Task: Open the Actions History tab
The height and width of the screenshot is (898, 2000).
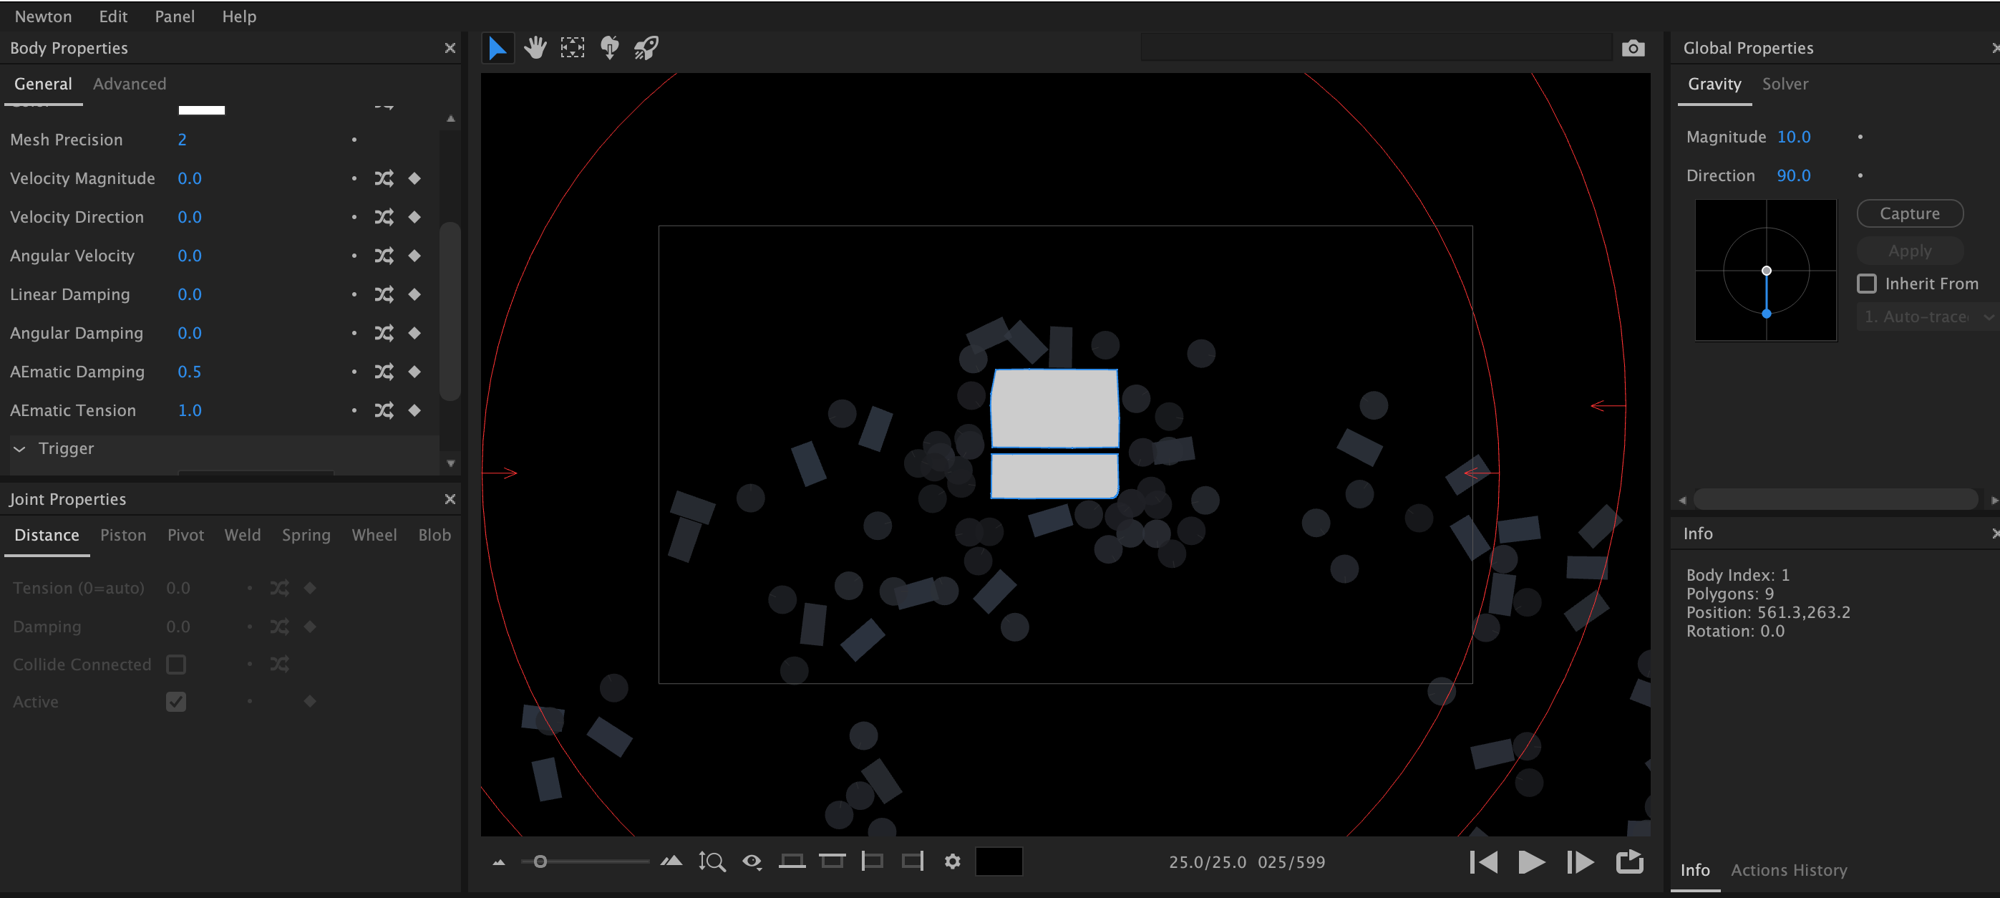Action: click(x=1789, y=870)
